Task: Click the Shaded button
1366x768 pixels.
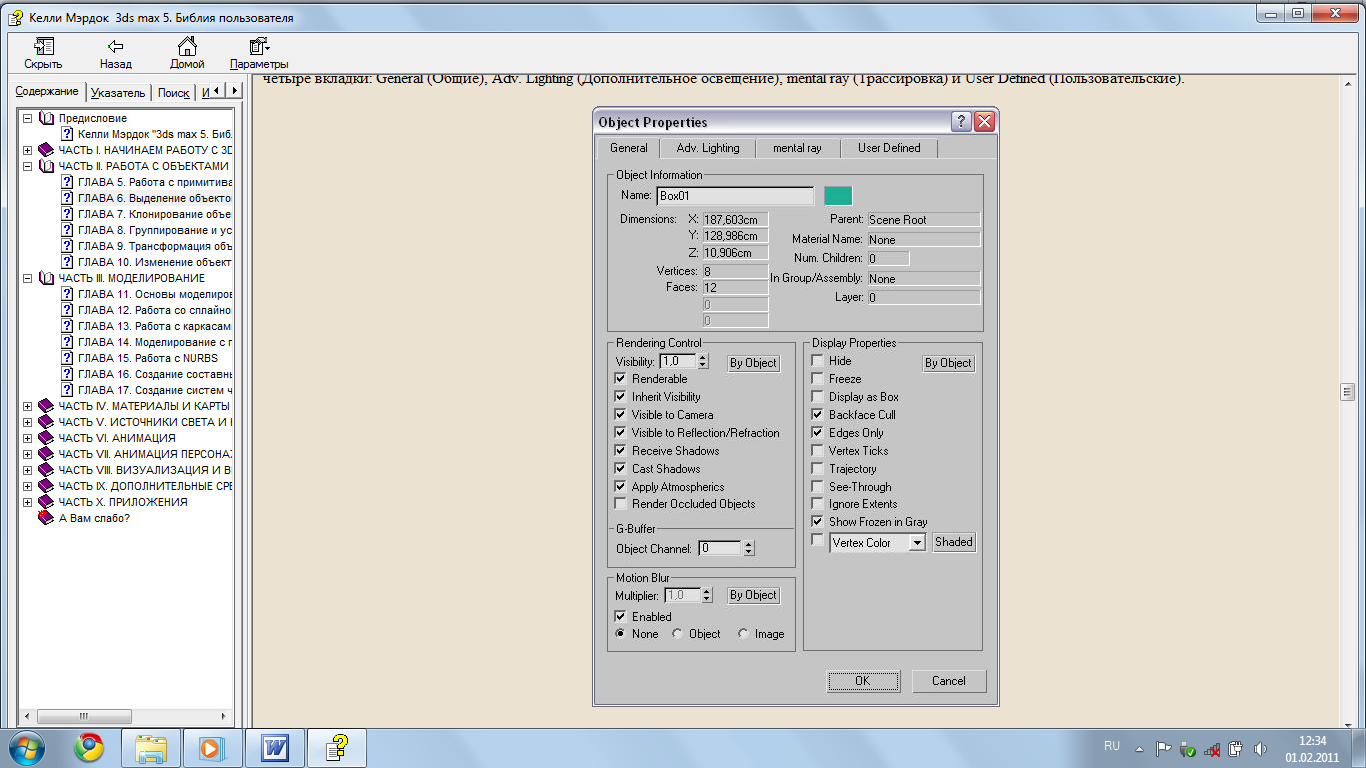Action: click(x=954, y=542)
